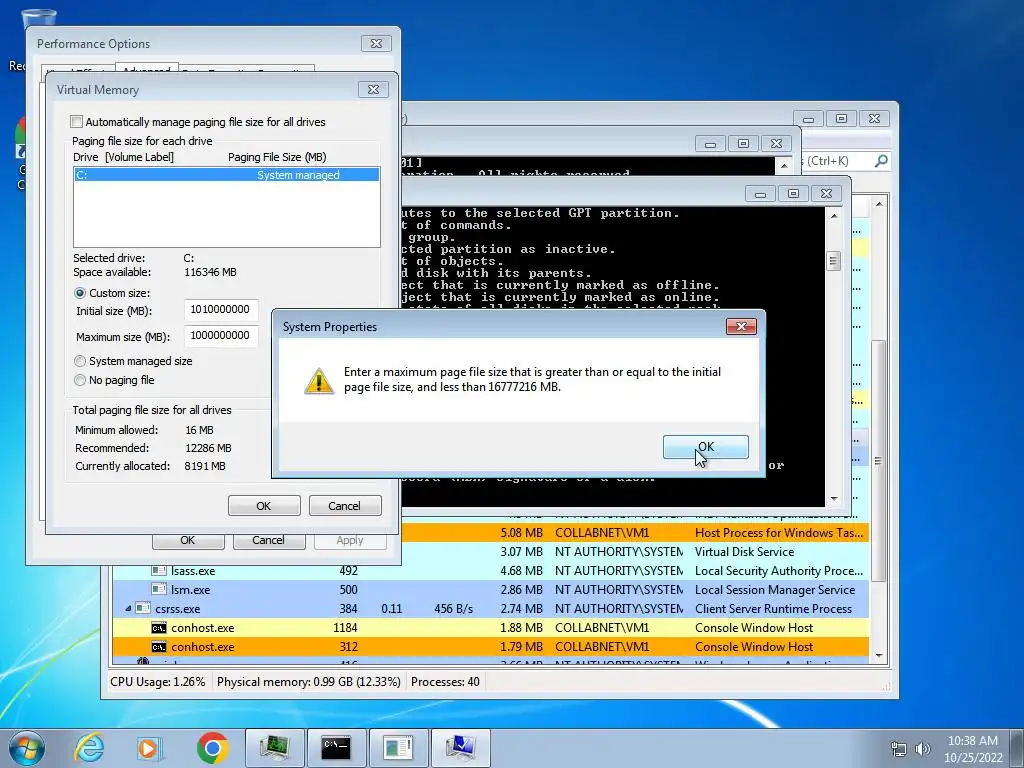Select the lsm.exe process row
This screenshot has width=1024, height=768.
(490, 590)
